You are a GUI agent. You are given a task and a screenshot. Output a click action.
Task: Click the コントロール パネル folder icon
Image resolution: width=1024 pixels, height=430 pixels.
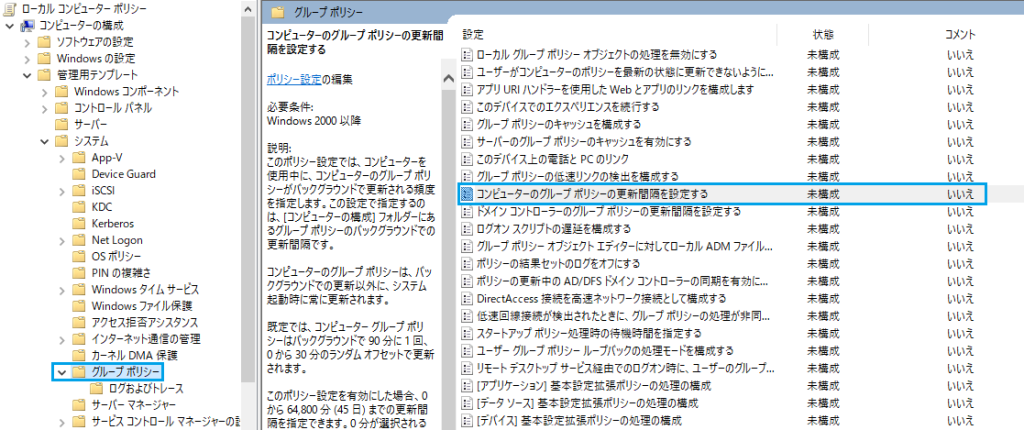(x=61, y=108)
